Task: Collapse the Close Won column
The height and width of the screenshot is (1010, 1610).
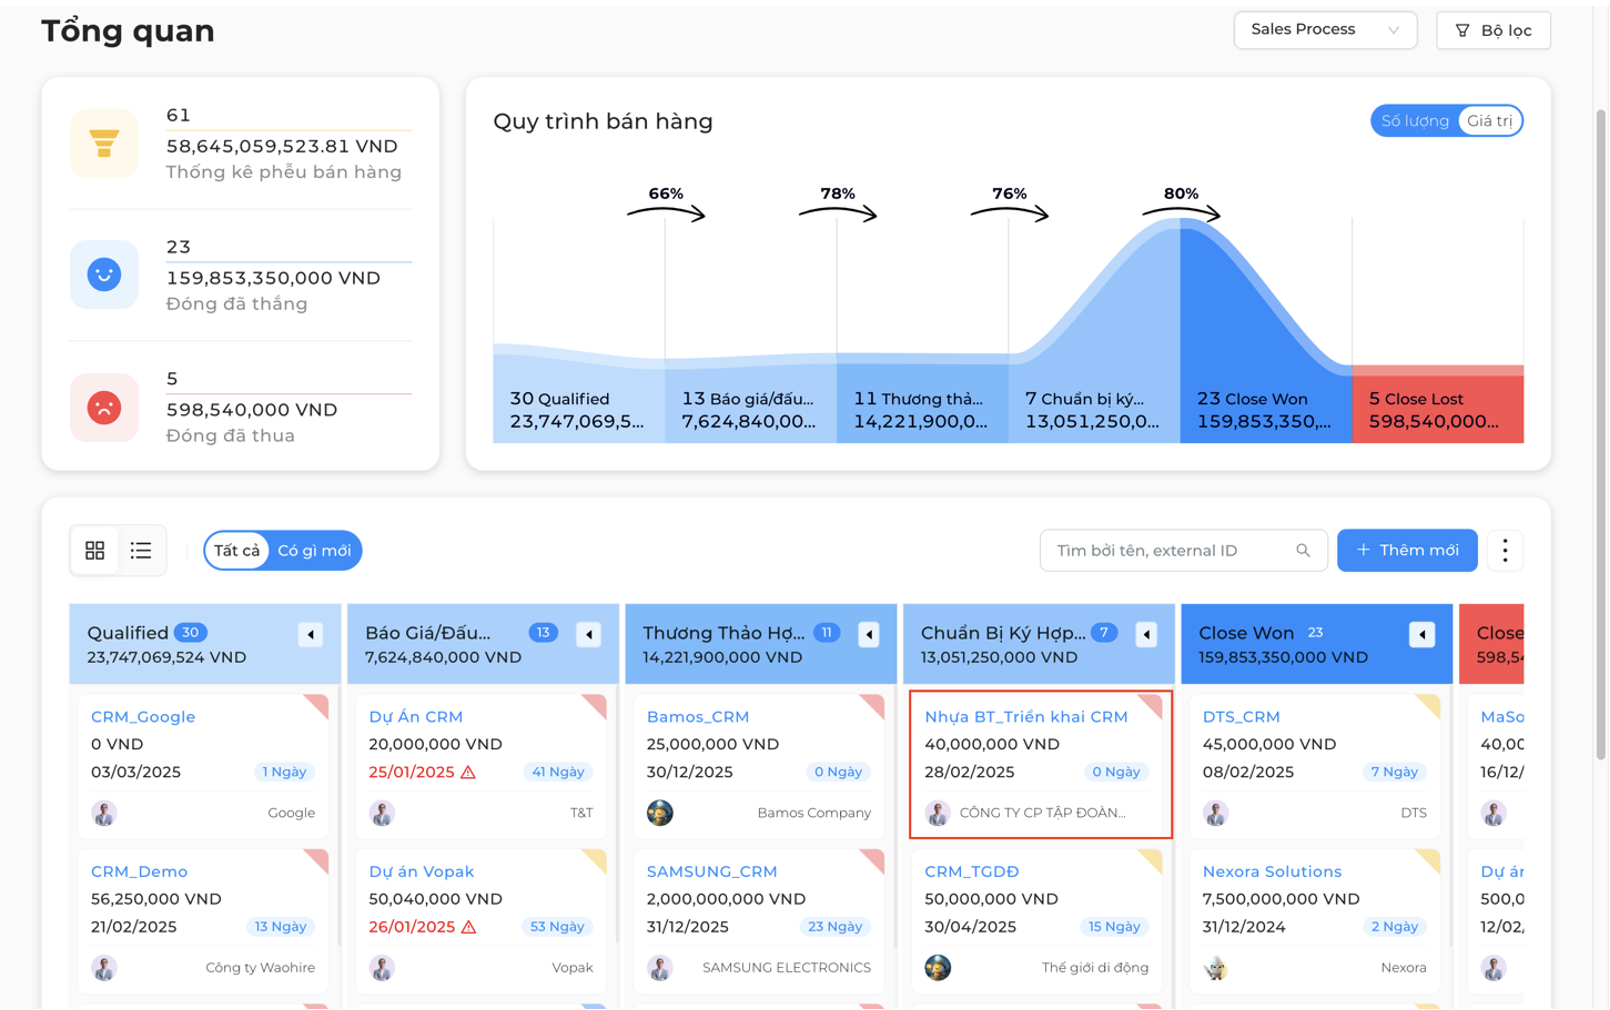Action: [x=1422, y=634]
